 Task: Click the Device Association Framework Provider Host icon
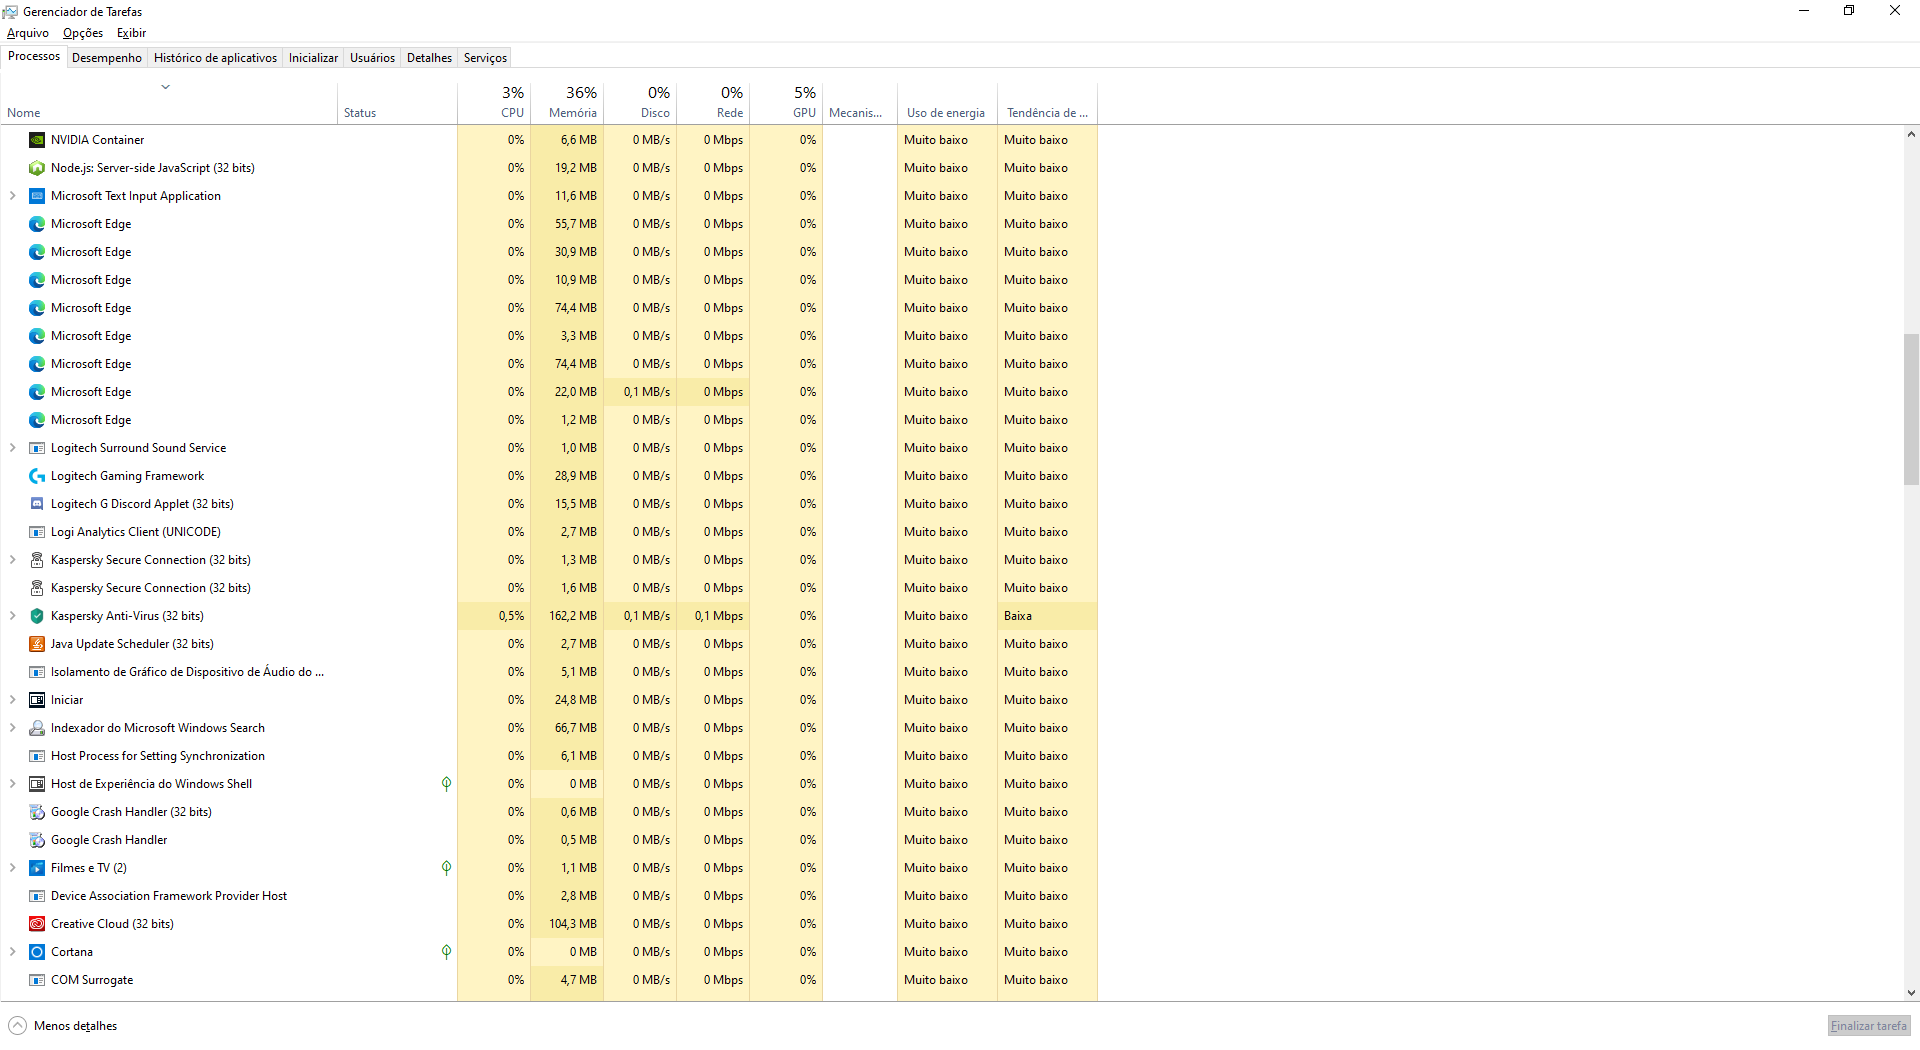(37, 896)
